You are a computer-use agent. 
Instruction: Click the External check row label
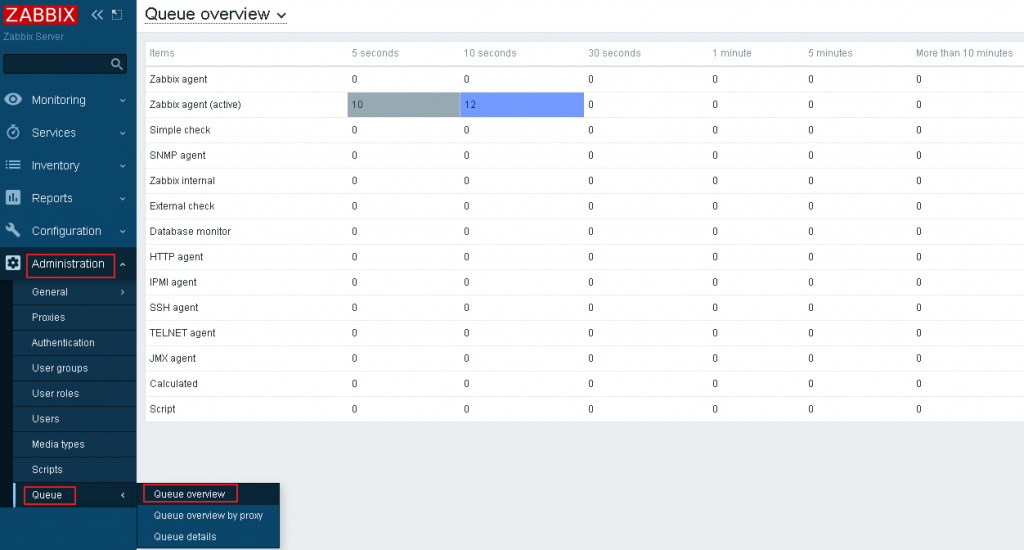click(x=182, y=206)
